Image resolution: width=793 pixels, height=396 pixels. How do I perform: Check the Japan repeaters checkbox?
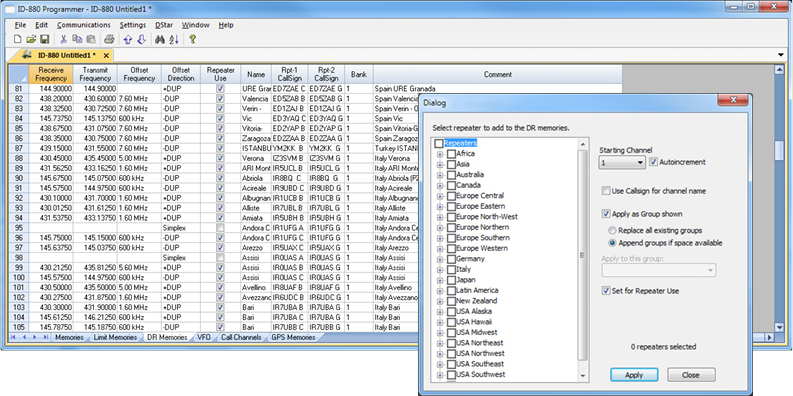coord(451,280)
